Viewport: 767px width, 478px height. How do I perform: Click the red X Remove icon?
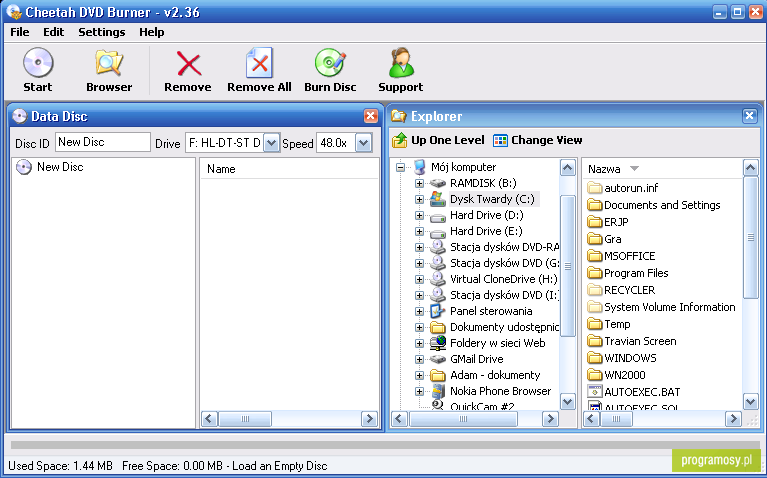[x=188, y=64]
